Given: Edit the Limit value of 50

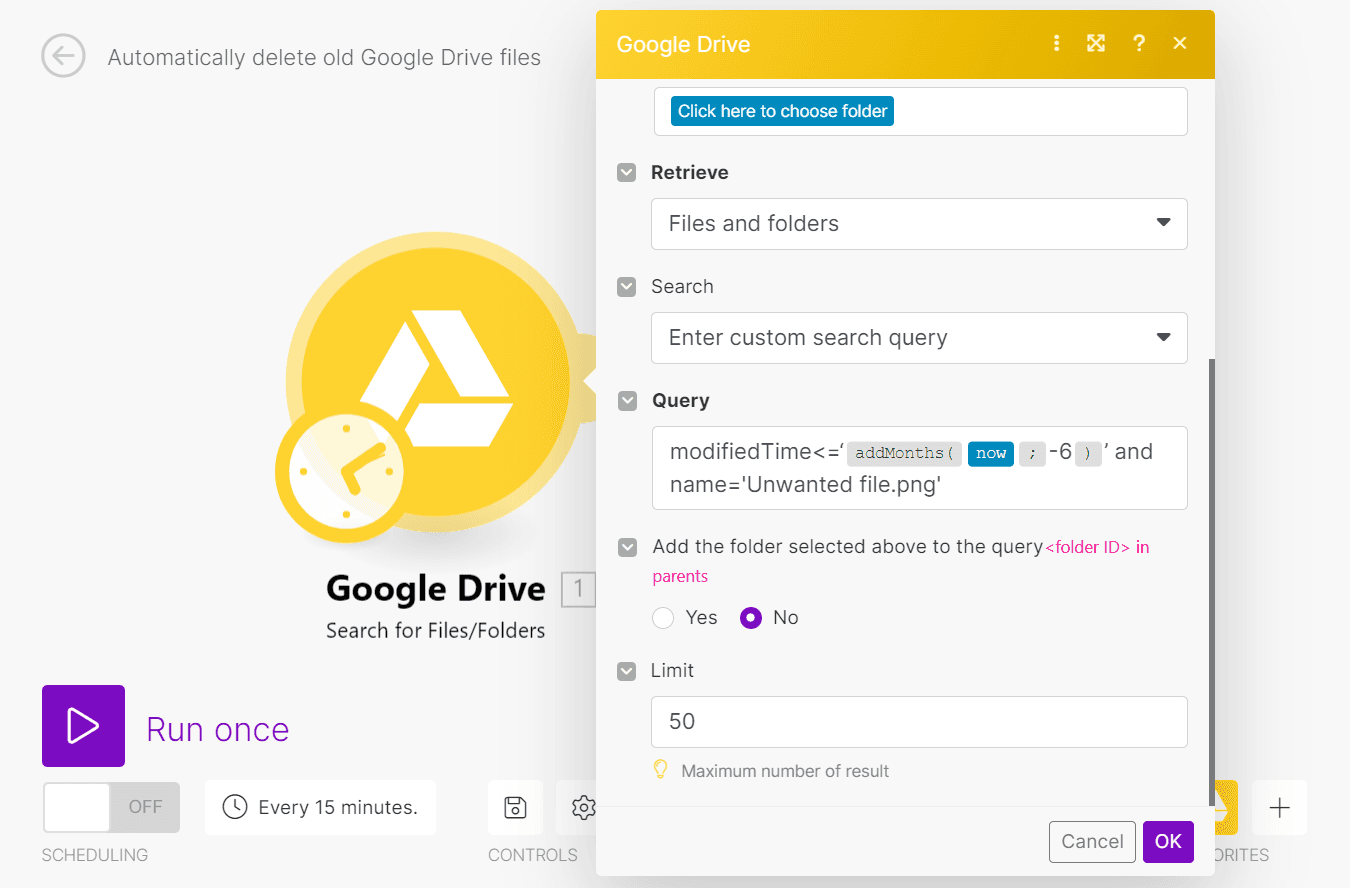Looking at the screenshot, I should coord(918,722).
